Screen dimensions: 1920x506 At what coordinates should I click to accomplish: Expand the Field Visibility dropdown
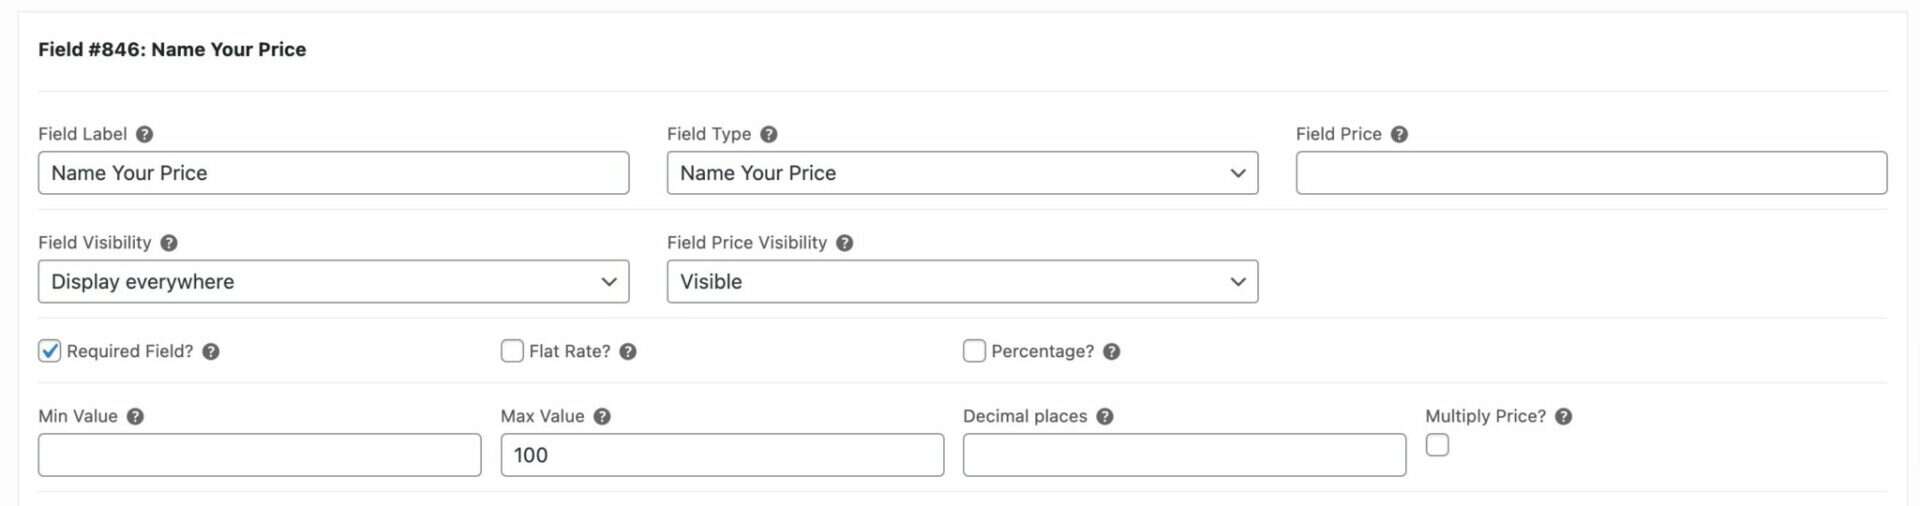click(x=333, y=282)
